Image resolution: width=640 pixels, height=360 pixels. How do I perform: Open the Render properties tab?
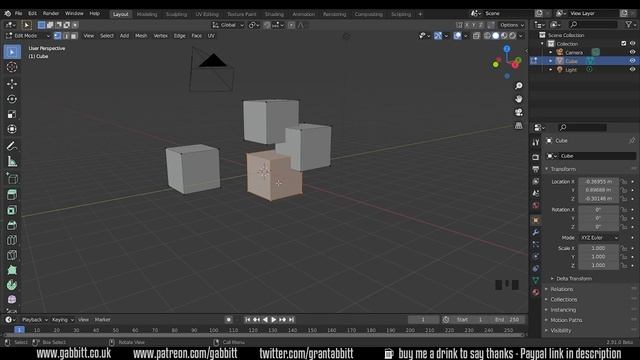(x=536, y=157)
